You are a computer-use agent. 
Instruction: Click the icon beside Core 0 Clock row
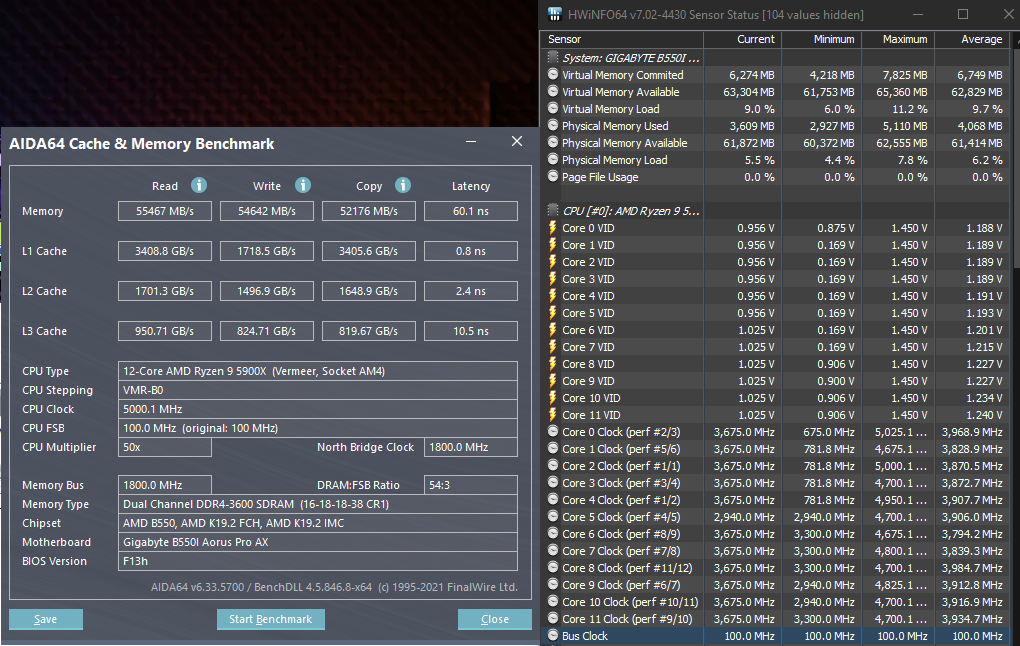[553, 431]
